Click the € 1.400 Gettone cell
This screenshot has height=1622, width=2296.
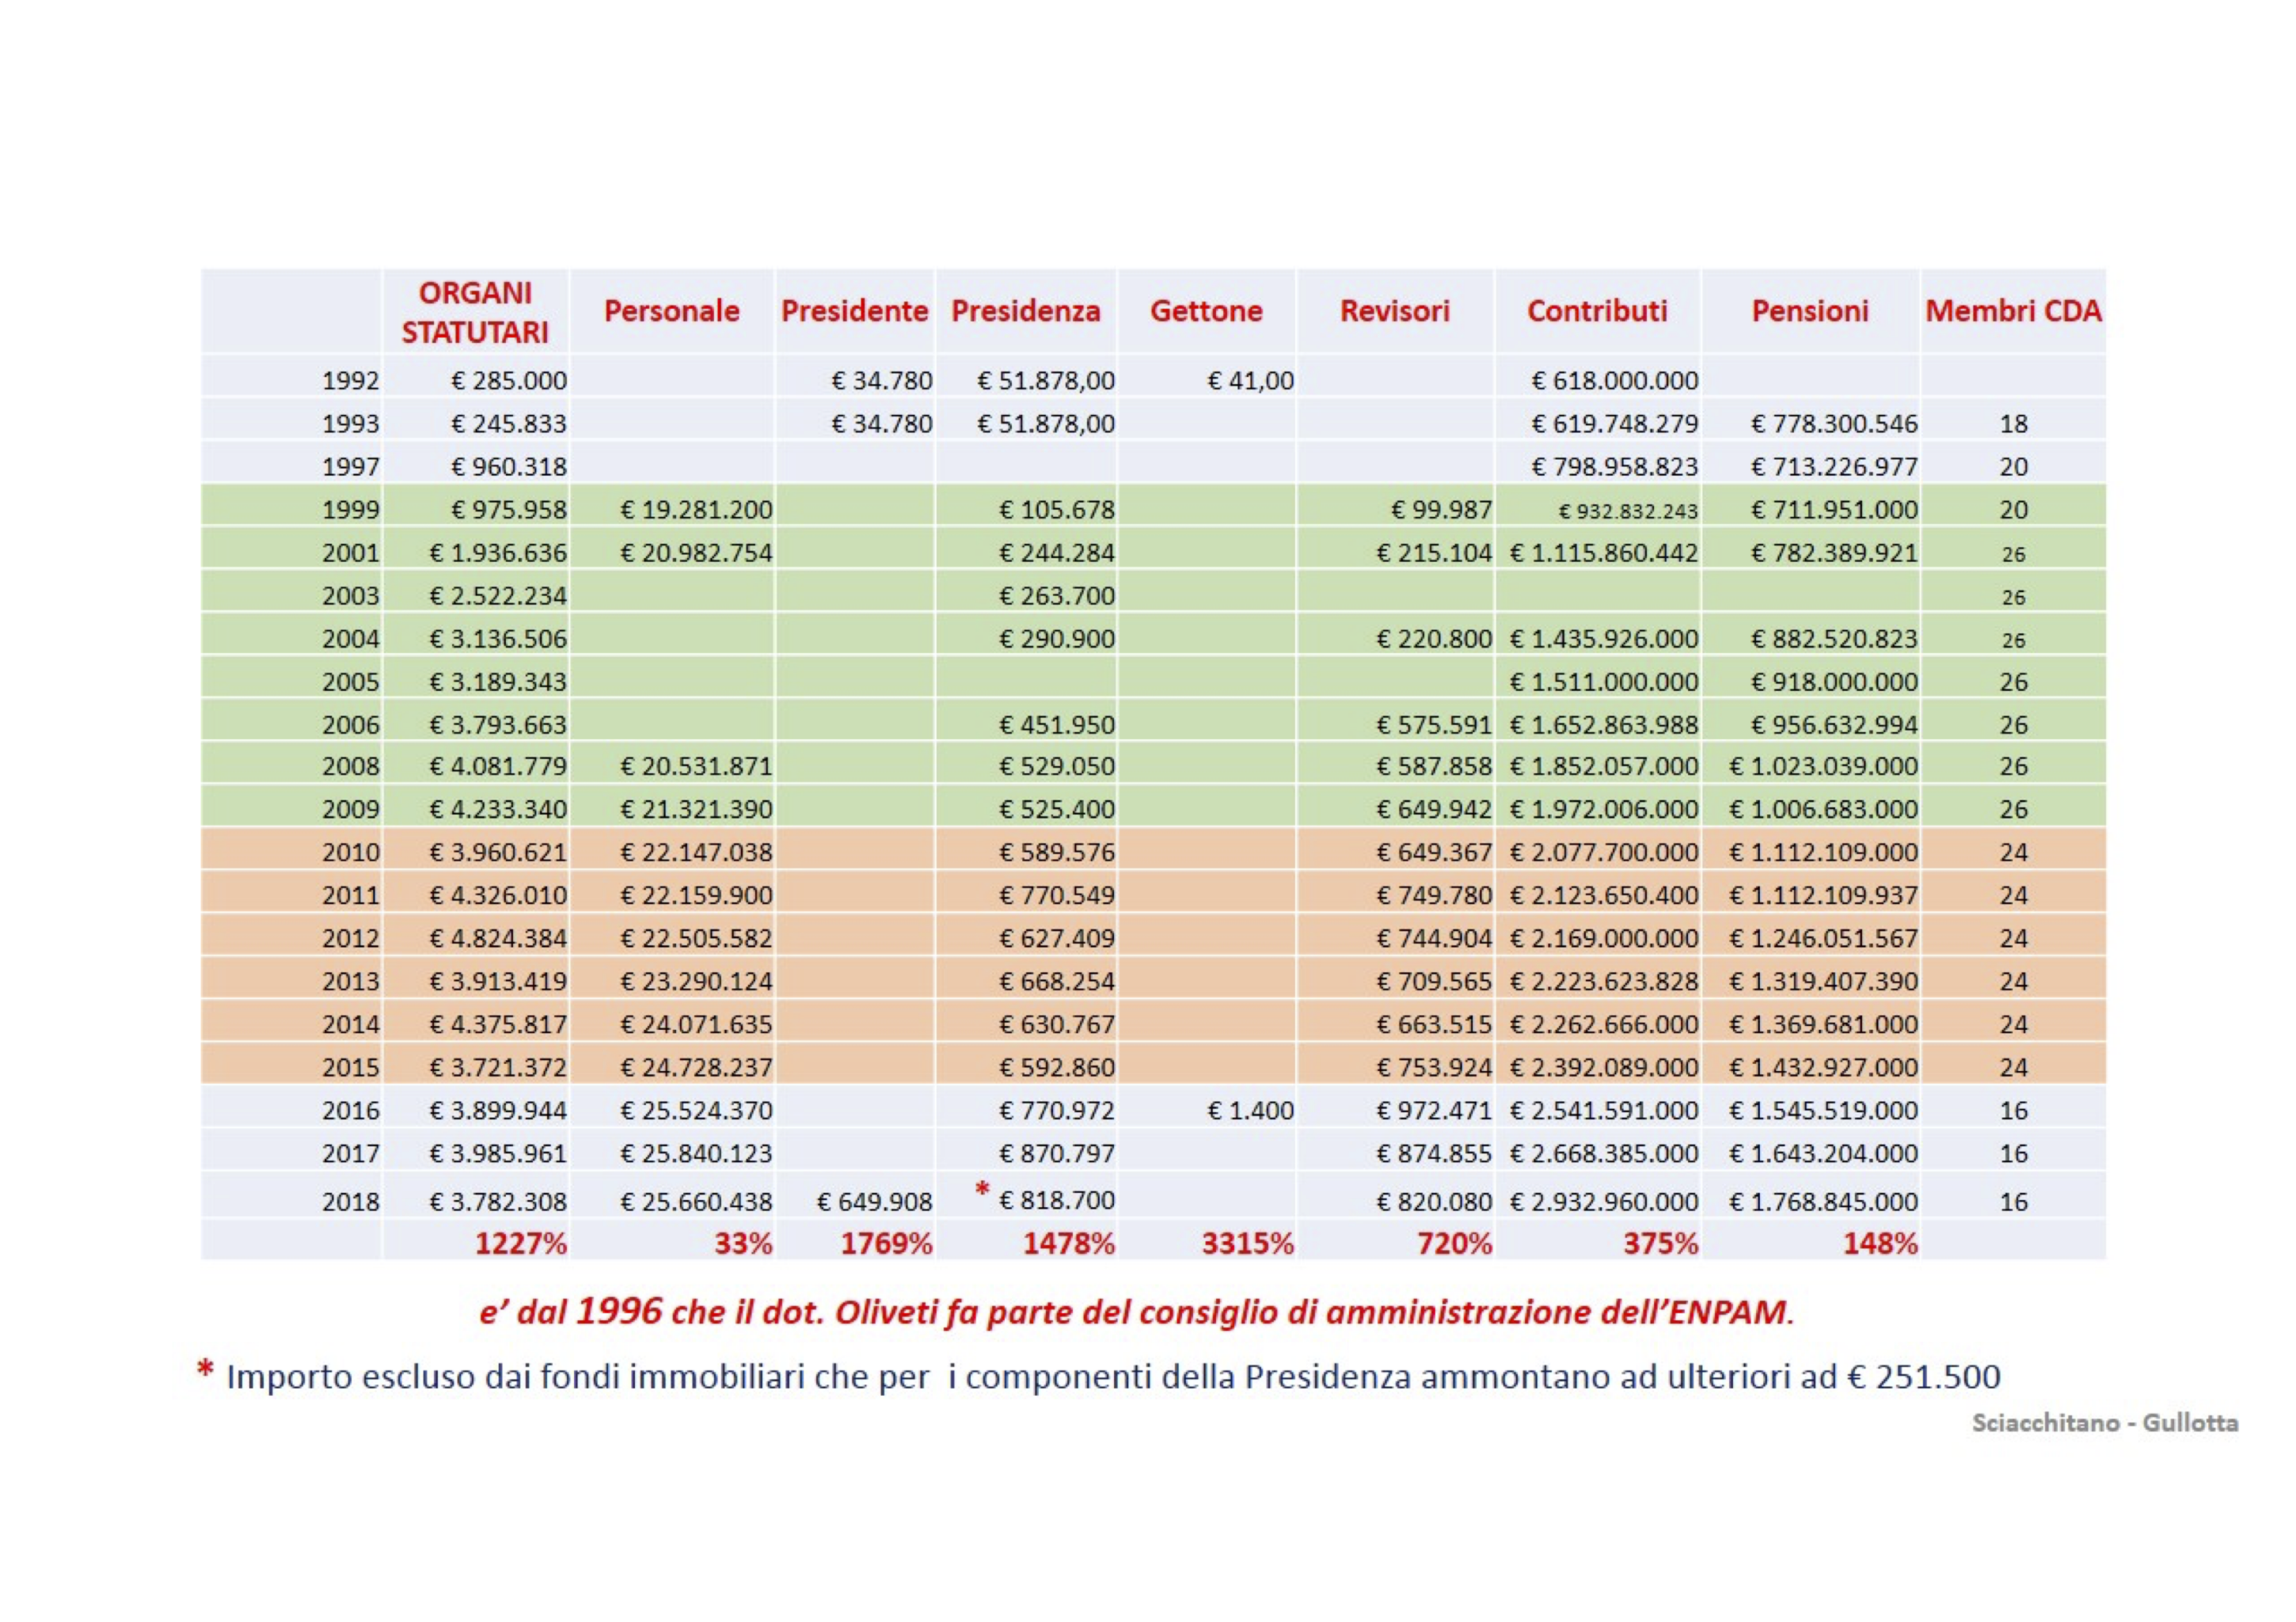point(1250,1111)
